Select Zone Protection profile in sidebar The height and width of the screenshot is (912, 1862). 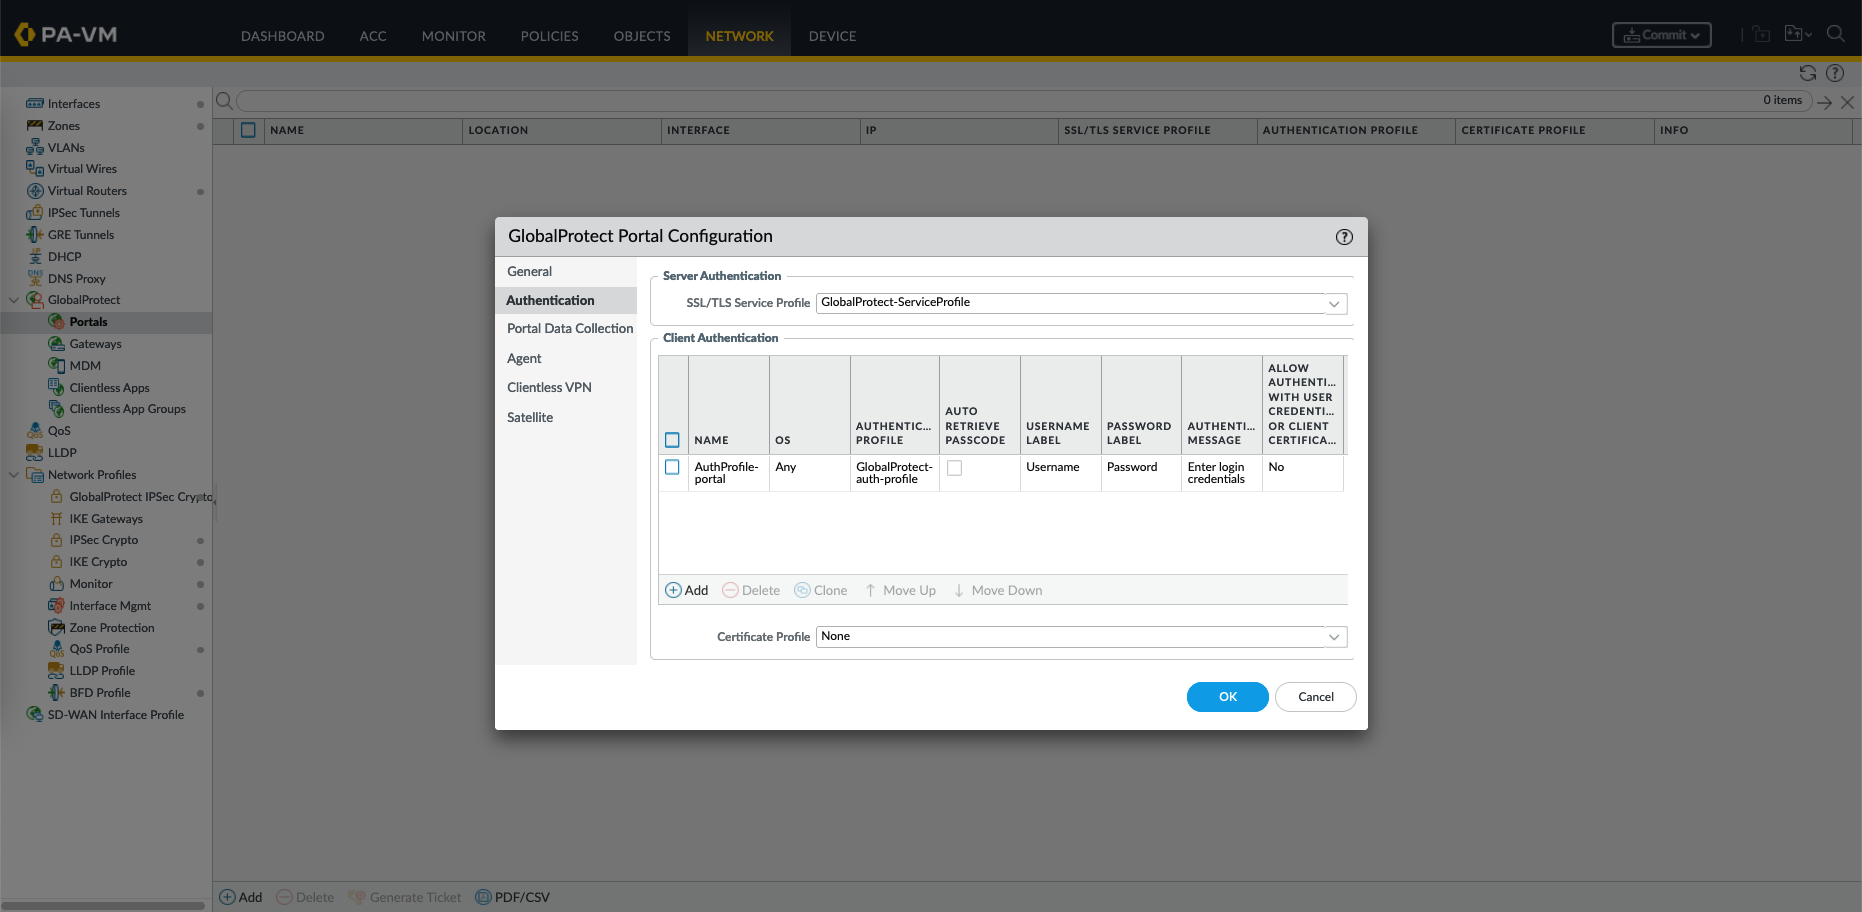click(x=111, y=628)
